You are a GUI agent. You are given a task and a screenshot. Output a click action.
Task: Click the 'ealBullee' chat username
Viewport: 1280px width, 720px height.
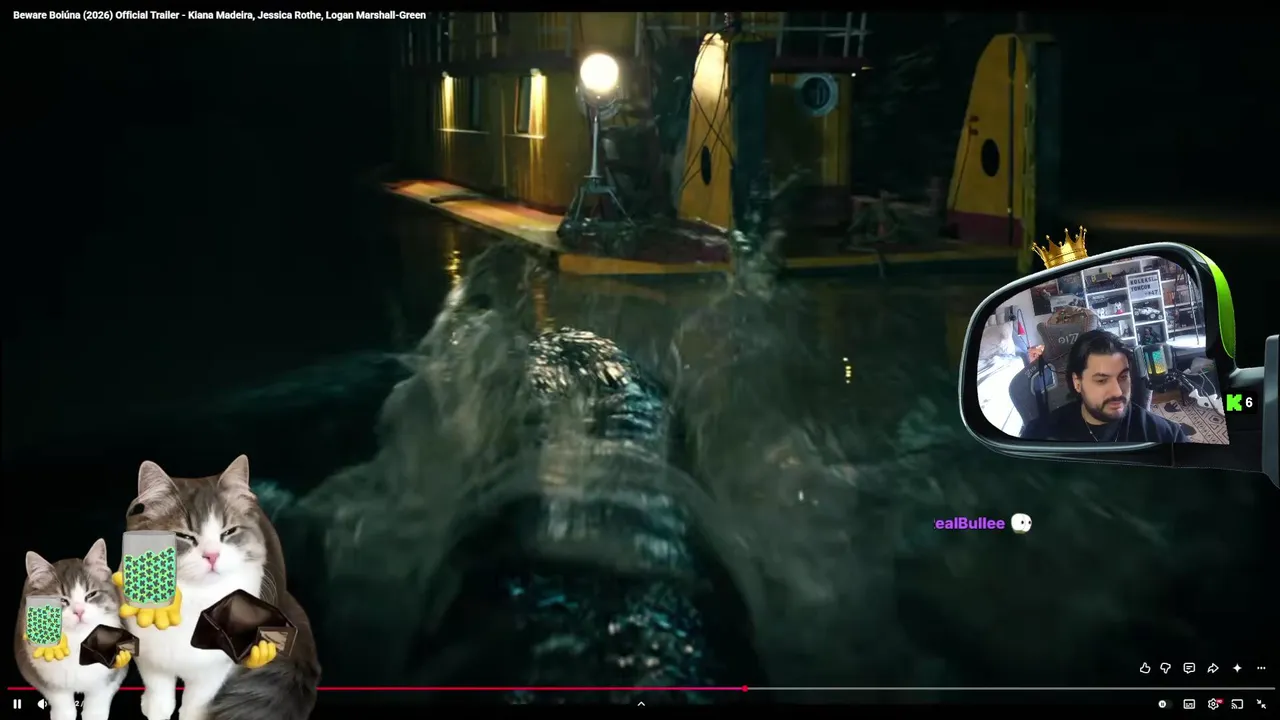pos(969,523)
